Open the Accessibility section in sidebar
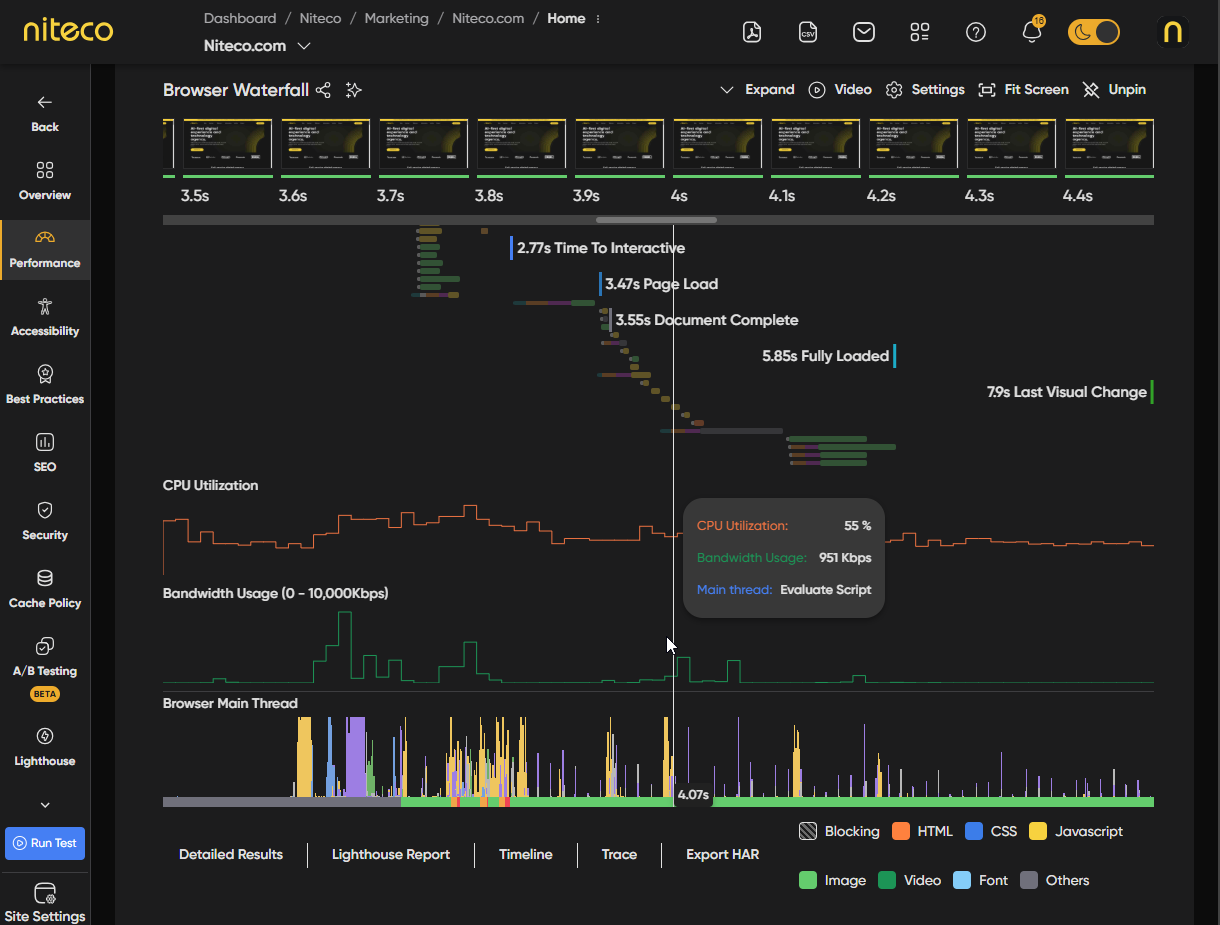The width and height of the screenshot is (1220, 925). [x=45, y=317]
